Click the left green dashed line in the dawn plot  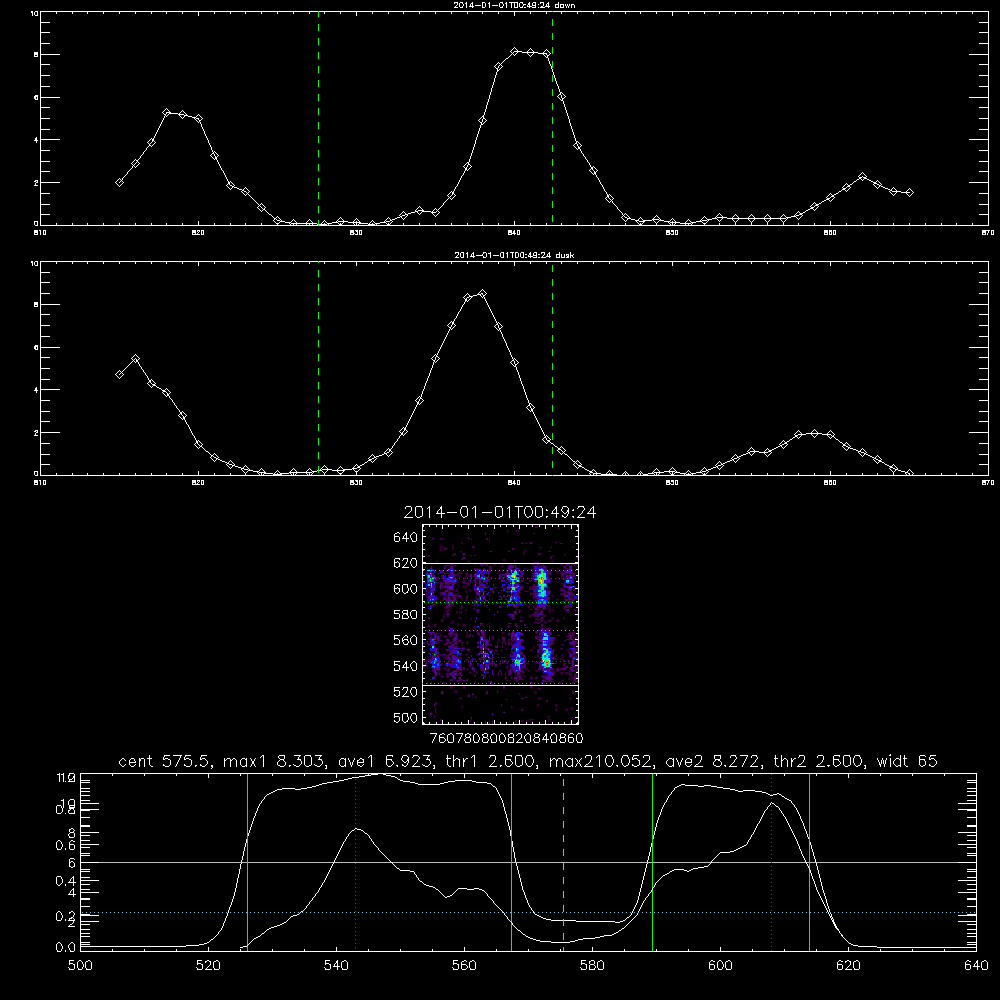tap(318, 118)
